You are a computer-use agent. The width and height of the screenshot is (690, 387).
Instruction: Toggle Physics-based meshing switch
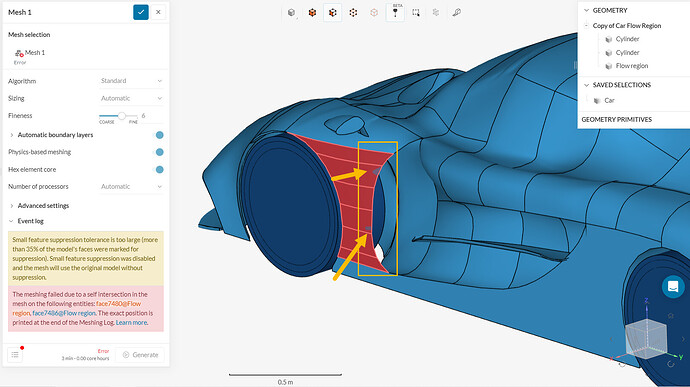pyautogui.click(x=159, y=152)
